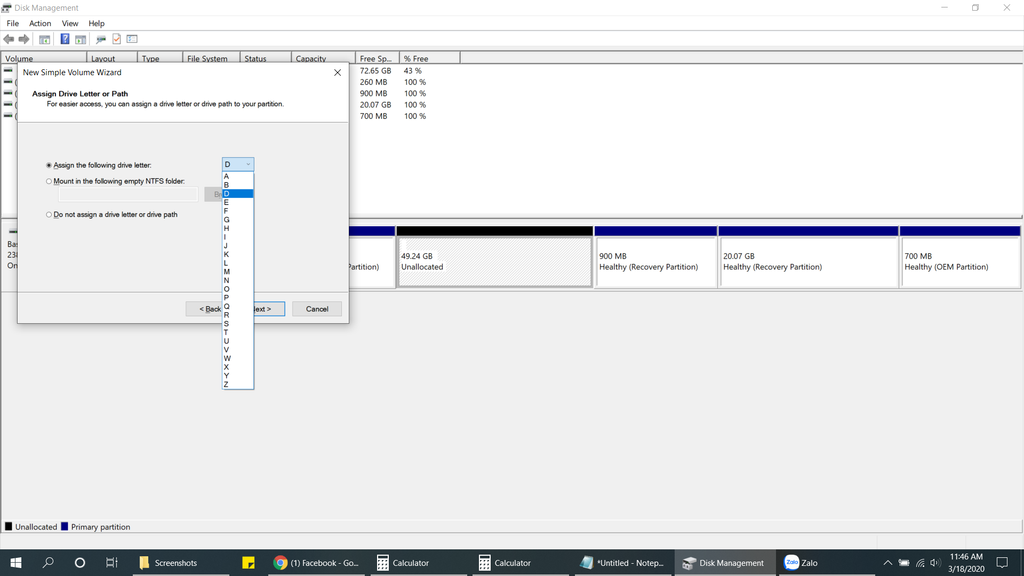The width and height of the screenshot is (1024, 576).
Task: Open Help via the blue question-mark icon
Action: [x=65, y=39]
